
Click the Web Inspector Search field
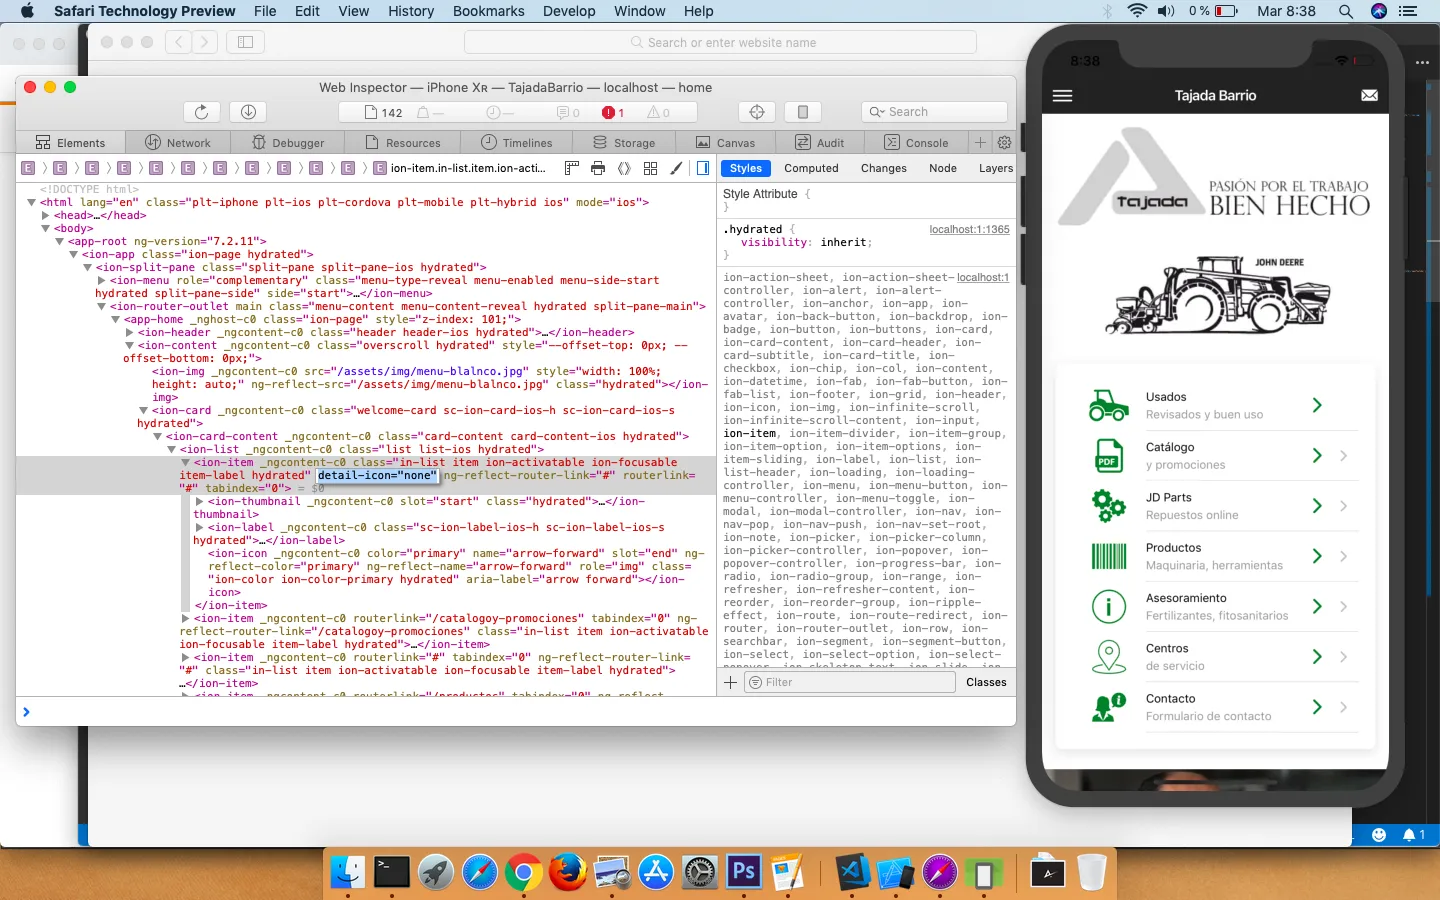click(934, 112)
